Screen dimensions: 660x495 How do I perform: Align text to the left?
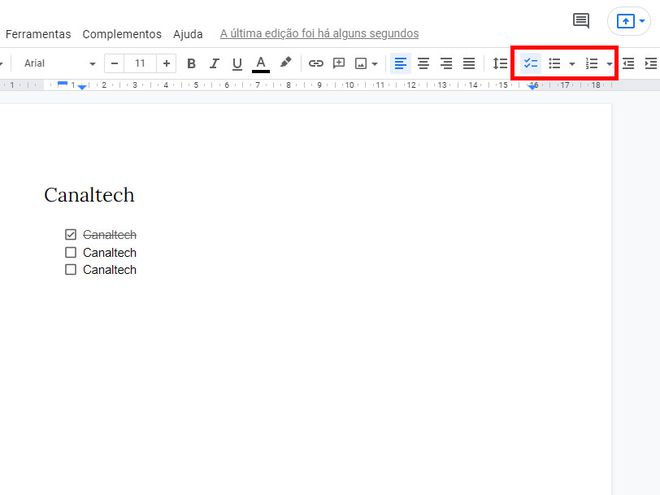tap(400, 64)
